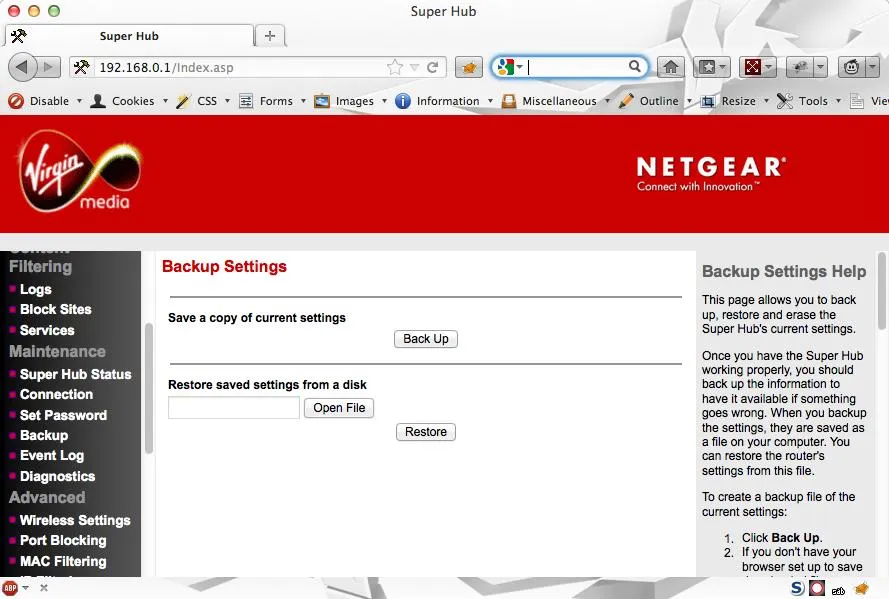The width and height of the screenshot is (889, 599).
Task: Click the Adblock Plus ABP icon
Action: coord(10,588)
